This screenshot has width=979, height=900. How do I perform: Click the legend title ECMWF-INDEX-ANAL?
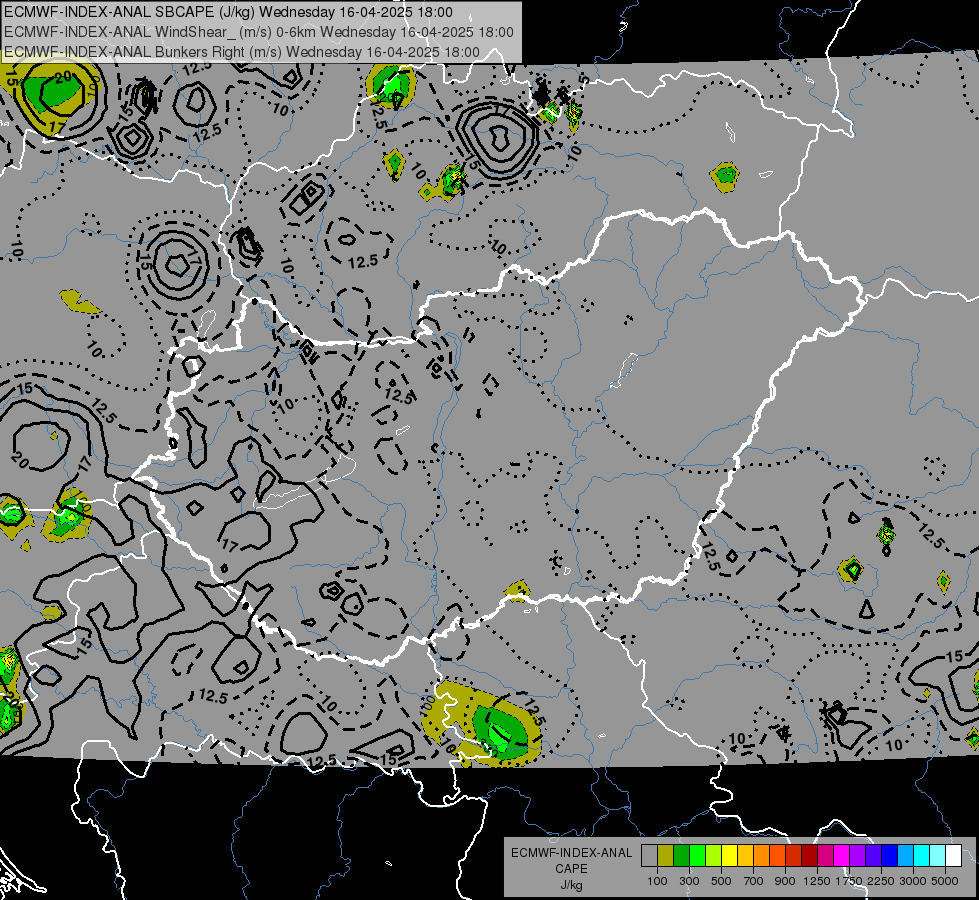[571, 853]
